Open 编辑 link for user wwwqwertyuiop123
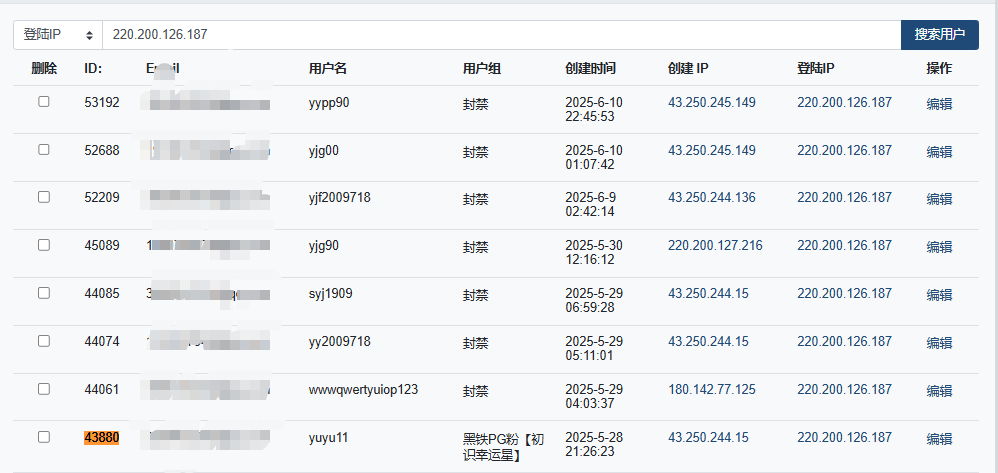Viewport: 998px width, 473px height. click(x=939, y=391)
